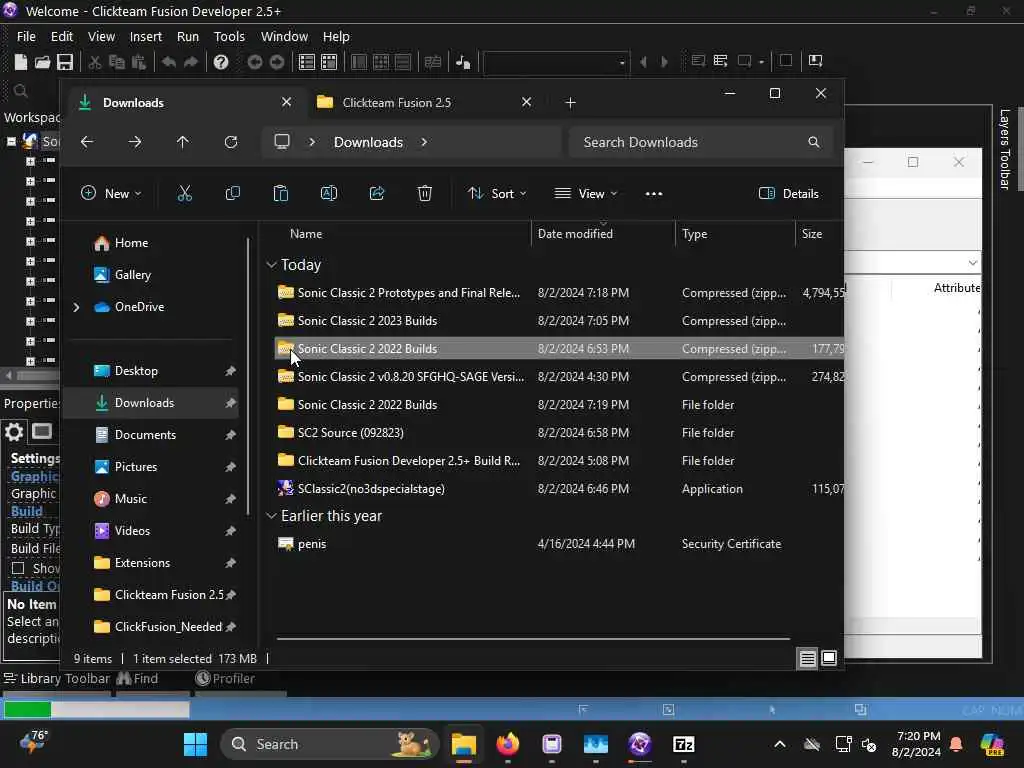Switch to details list view icon

click(x=807, y=658)
